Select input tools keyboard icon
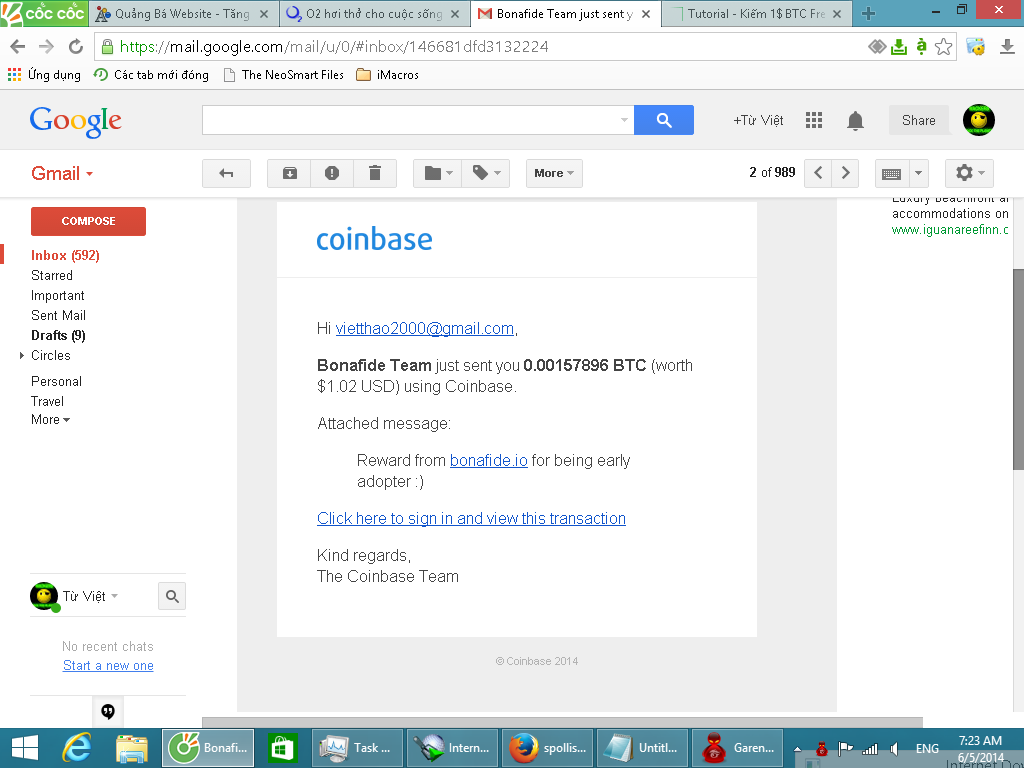1024x768 pixels. click(x=891, y=173)
